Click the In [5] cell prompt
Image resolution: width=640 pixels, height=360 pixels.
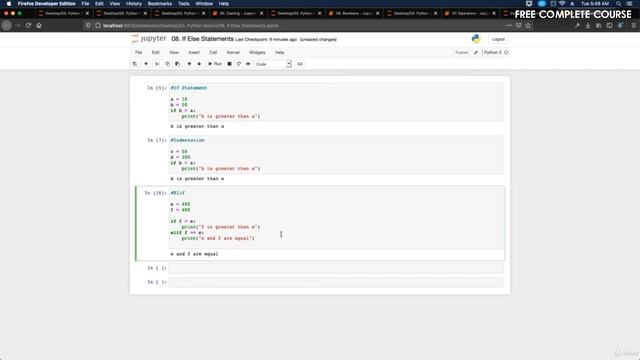[x=157, y=88]
